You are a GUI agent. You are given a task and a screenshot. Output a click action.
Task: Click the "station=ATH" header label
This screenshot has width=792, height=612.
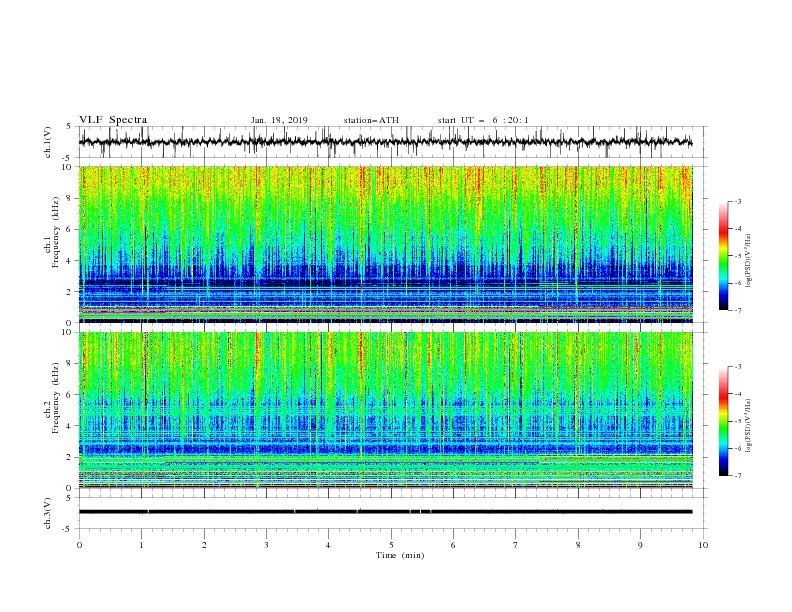point(371,120)
